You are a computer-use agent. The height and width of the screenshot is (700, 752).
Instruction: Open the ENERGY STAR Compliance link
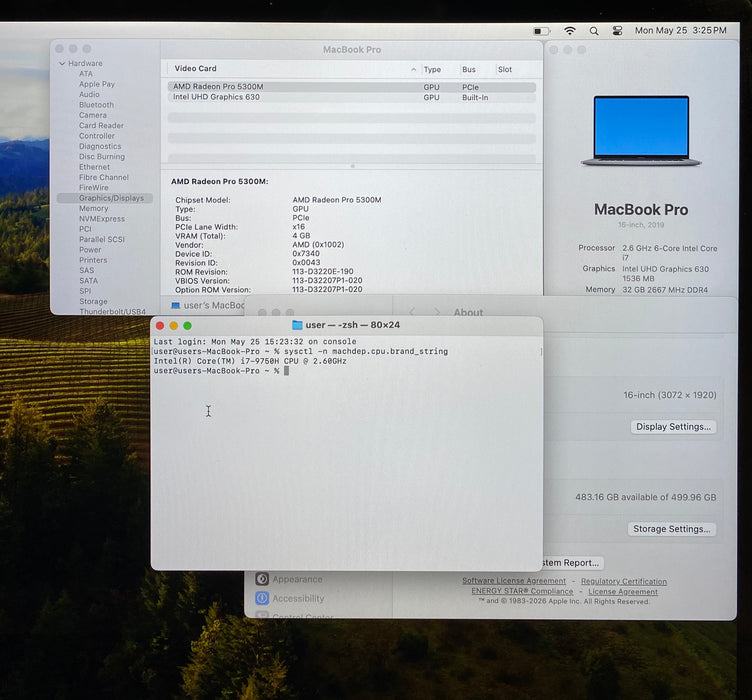[x=522, y=591]
